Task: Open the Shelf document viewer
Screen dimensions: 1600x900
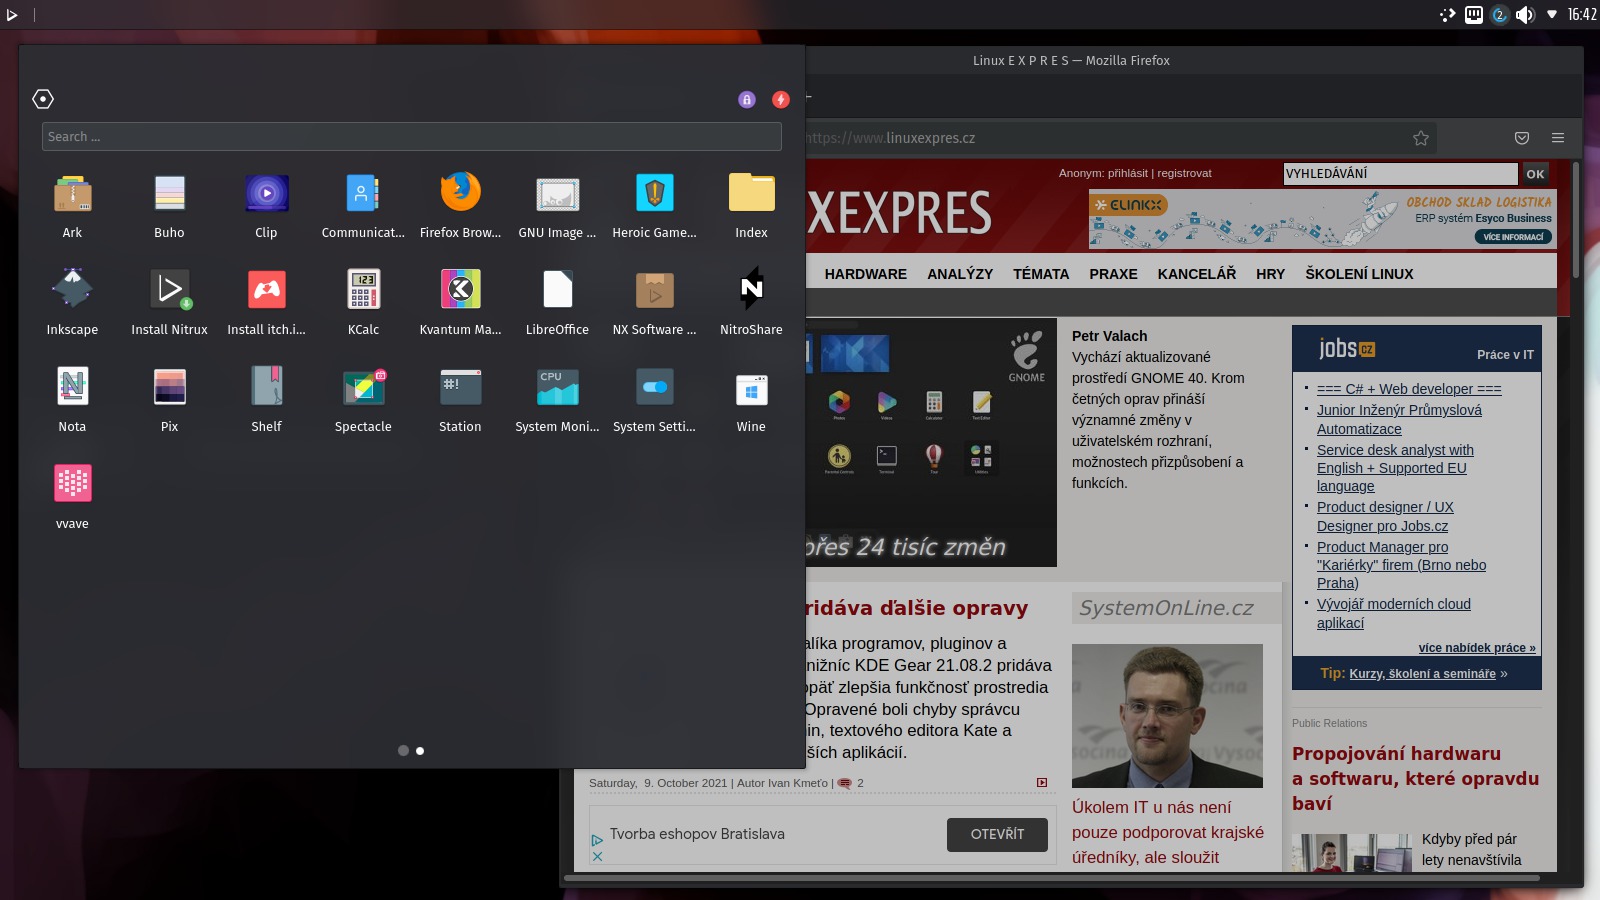Action: pyautogui.click(x=266, y=400)
